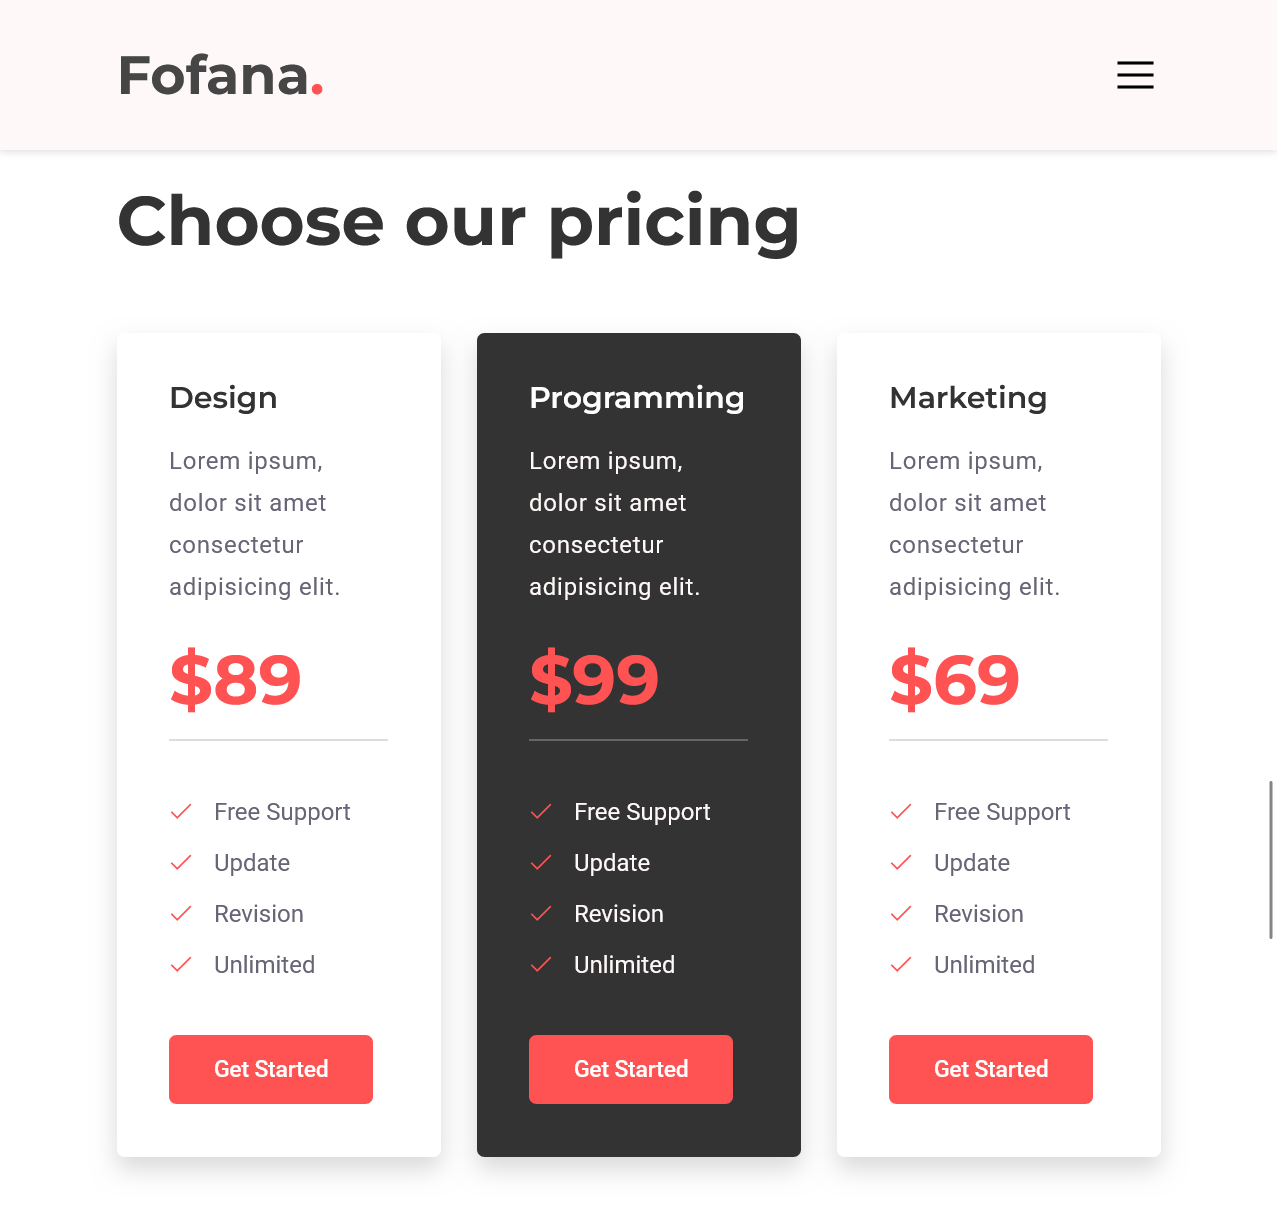
Task: Click the Revision checkmark in the Marketing card
Action: click(901, 913)
